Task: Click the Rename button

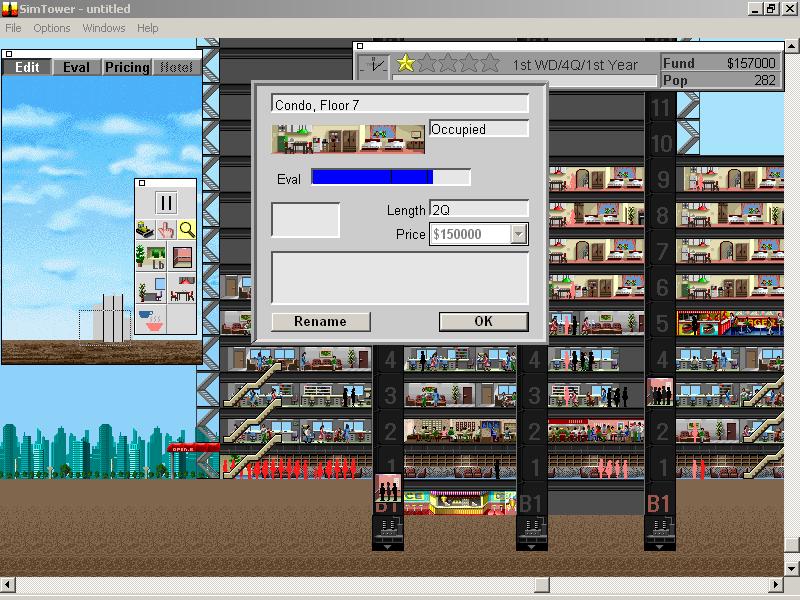Action: [320, 321]
